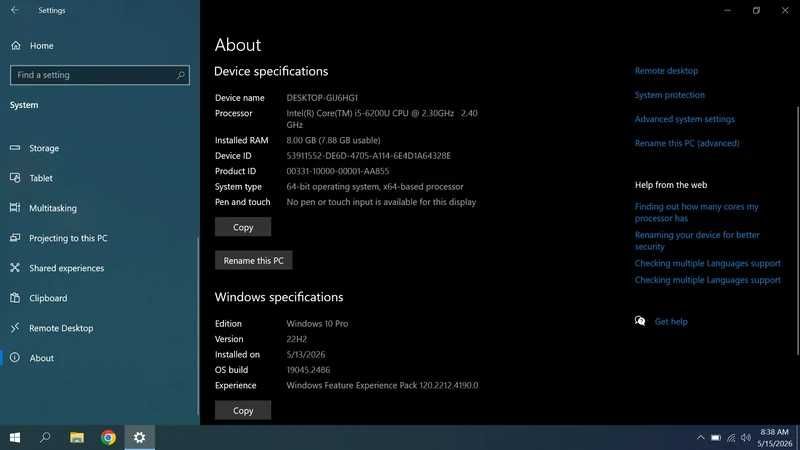
Task: Open Storage icon in sidebar
Action: pyautogui.click(x=15, y=148)
